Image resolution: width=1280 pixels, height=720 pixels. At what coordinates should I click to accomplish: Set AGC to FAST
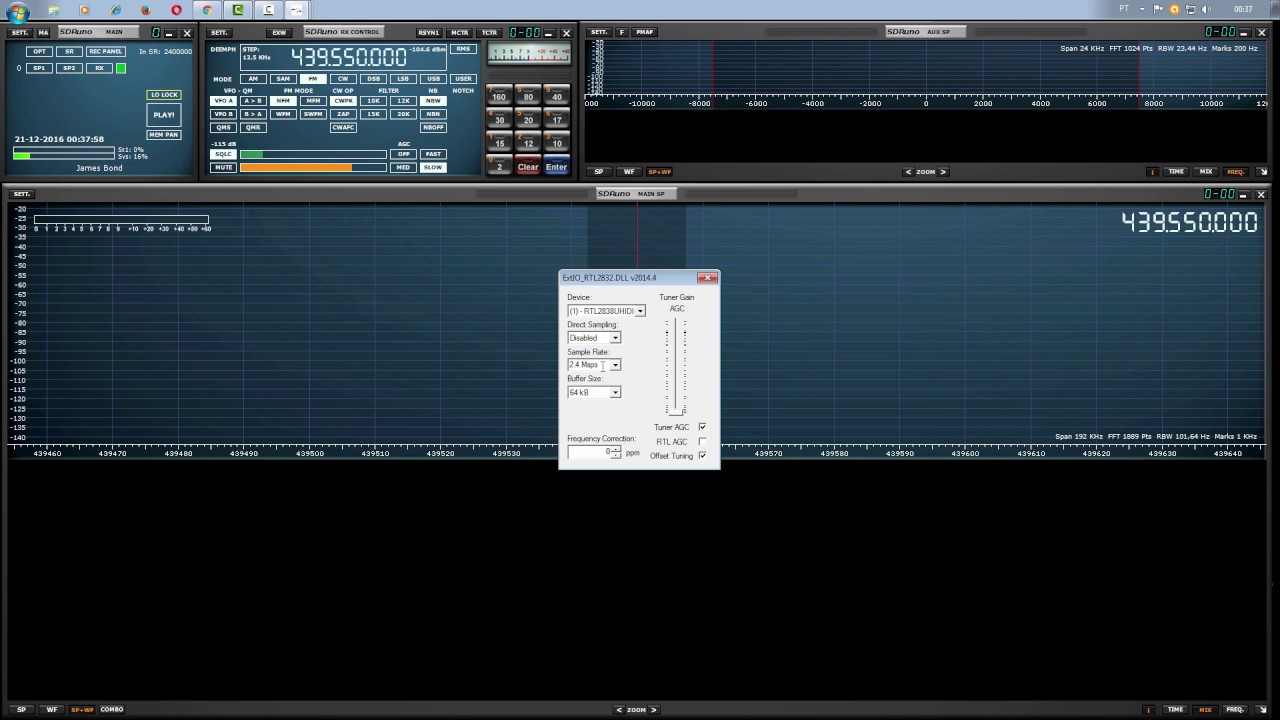[x=433, y=154]
